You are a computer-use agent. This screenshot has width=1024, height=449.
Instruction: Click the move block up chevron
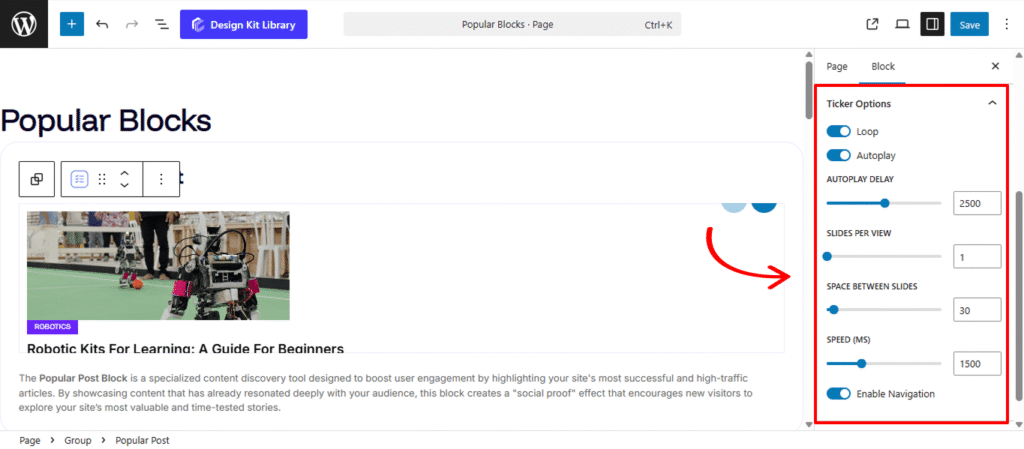(124, 173)
